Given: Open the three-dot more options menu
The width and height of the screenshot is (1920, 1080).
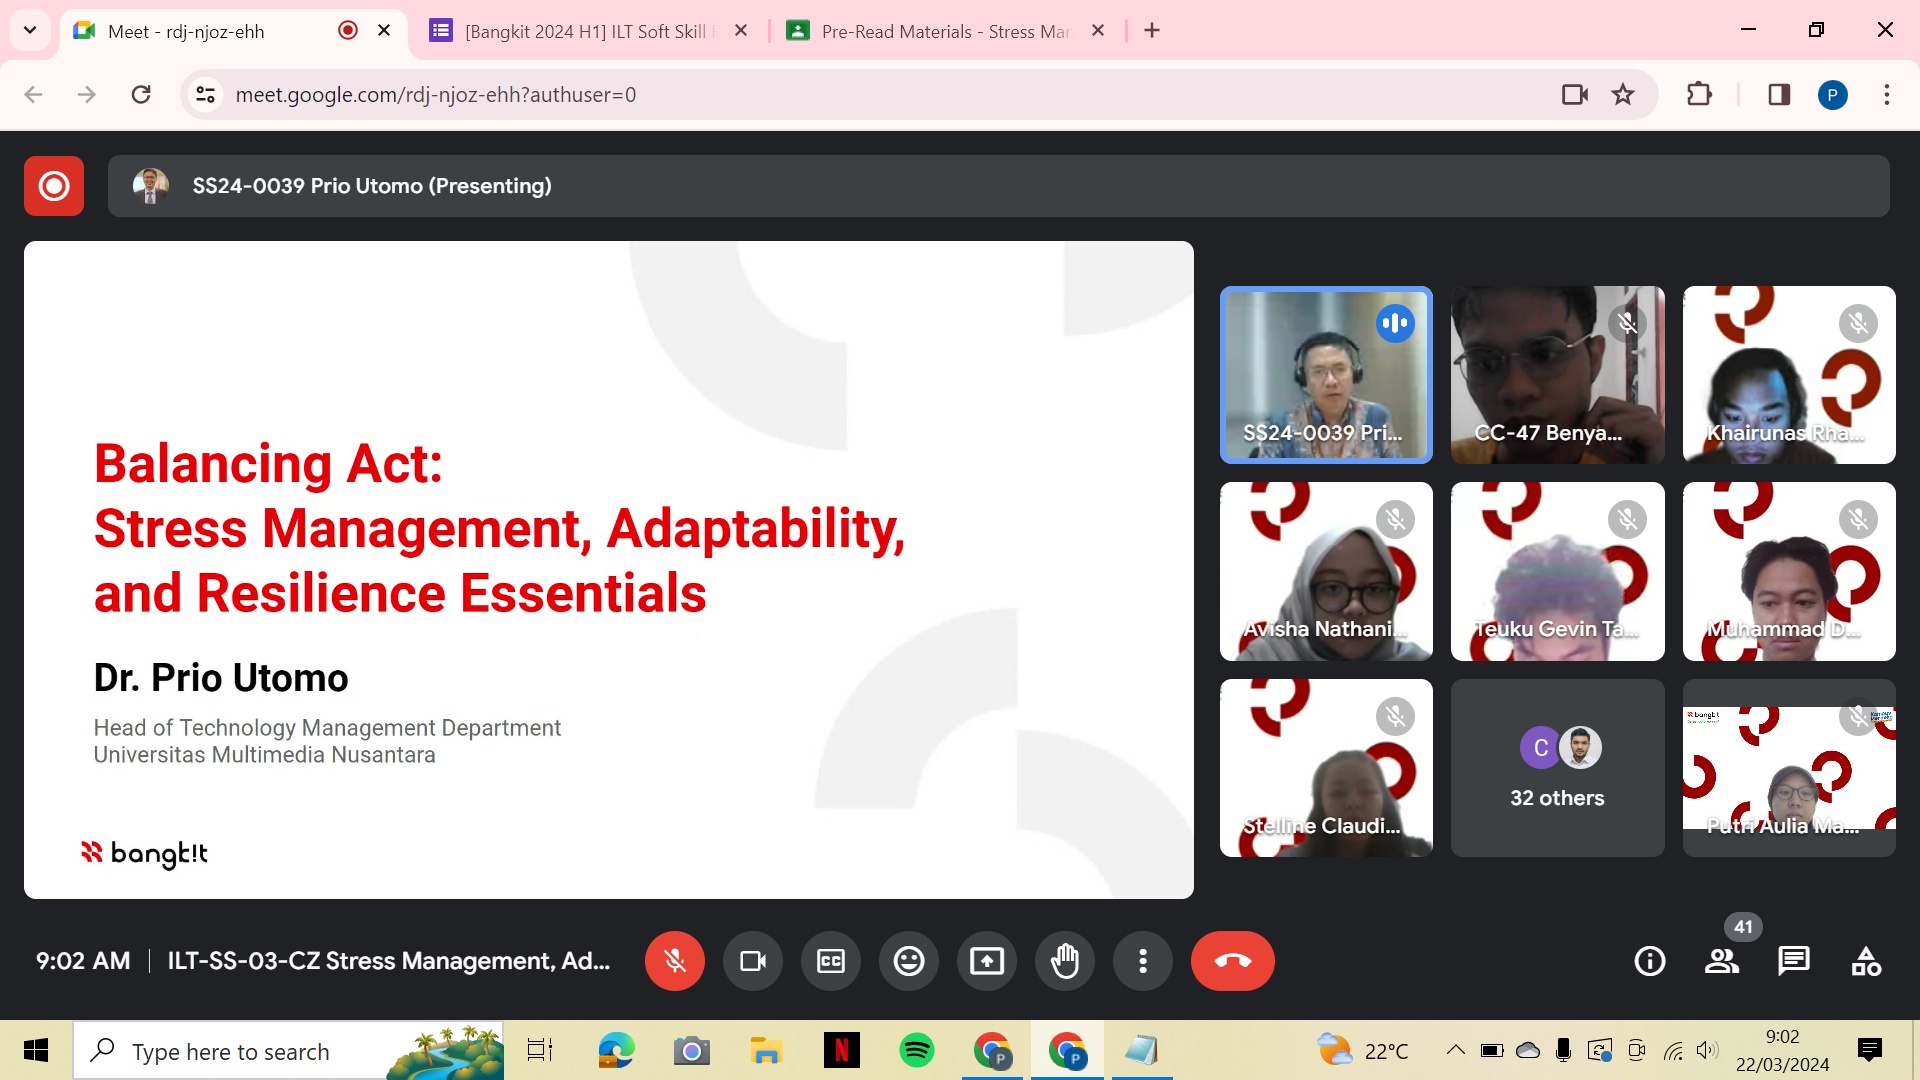Looking at the screenshot, I should [x=1142, y=961].
